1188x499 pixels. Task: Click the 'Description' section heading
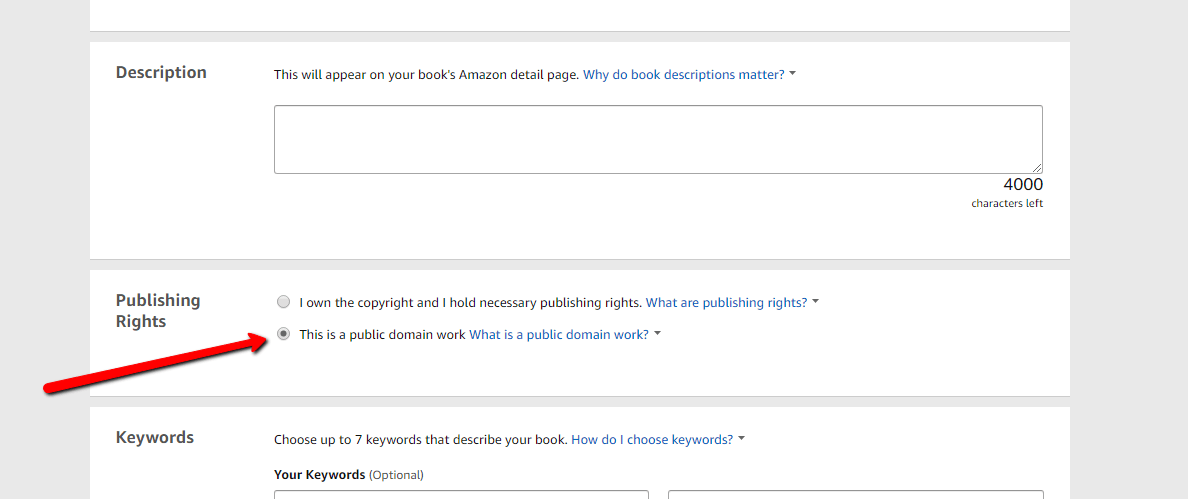tap(161, 73)
